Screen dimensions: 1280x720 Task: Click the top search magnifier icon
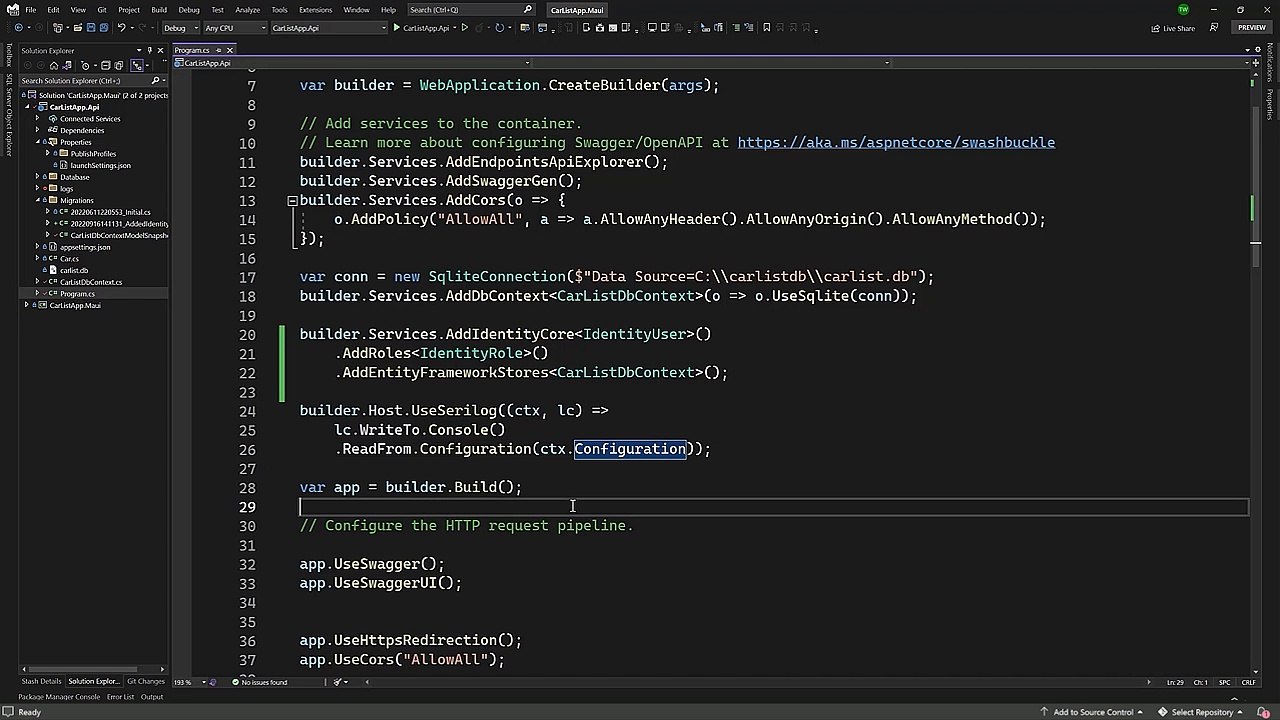tap(528, 10)
